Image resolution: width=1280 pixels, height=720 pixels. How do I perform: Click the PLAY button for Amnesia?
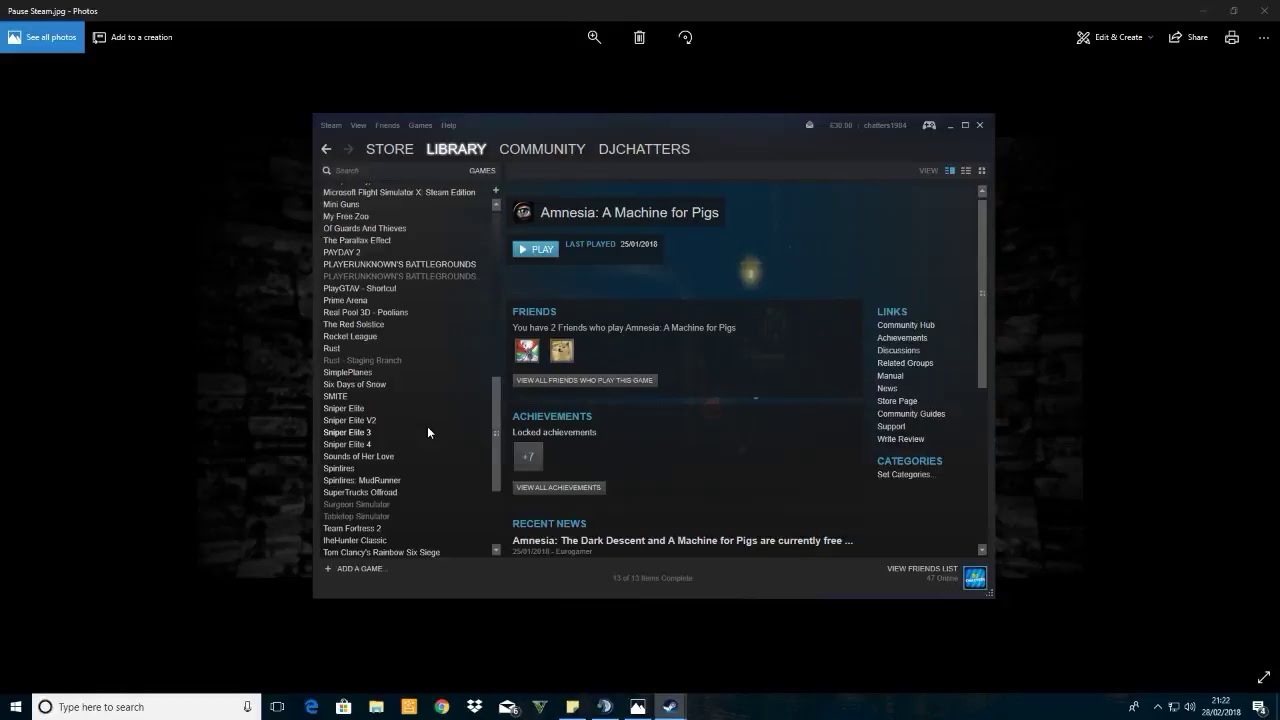coord(536,249)
